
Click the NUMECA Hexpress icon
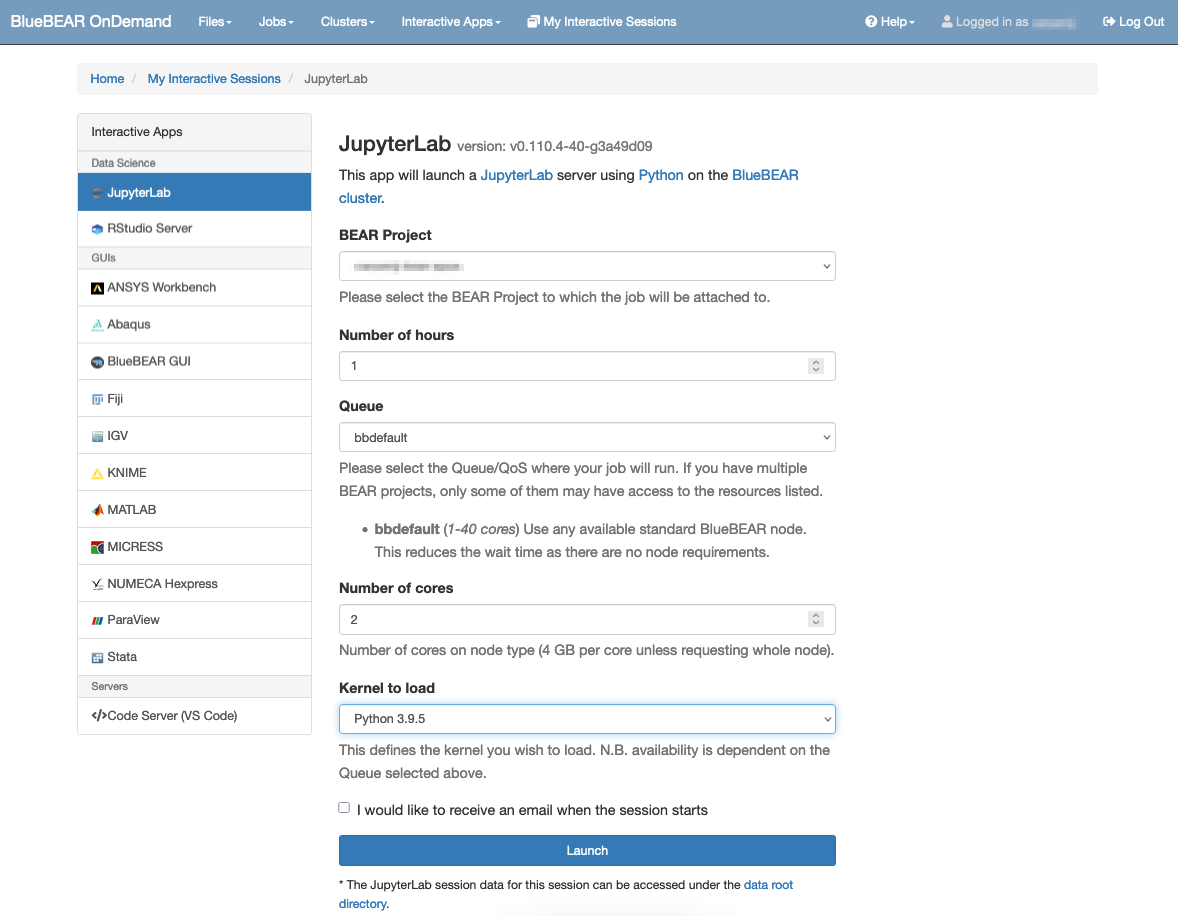click(x=97, y=584)
